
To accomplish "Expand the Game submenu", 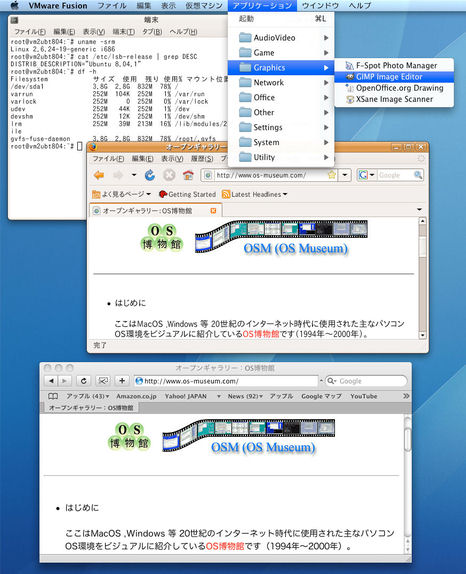I will [x=281, y=53].
